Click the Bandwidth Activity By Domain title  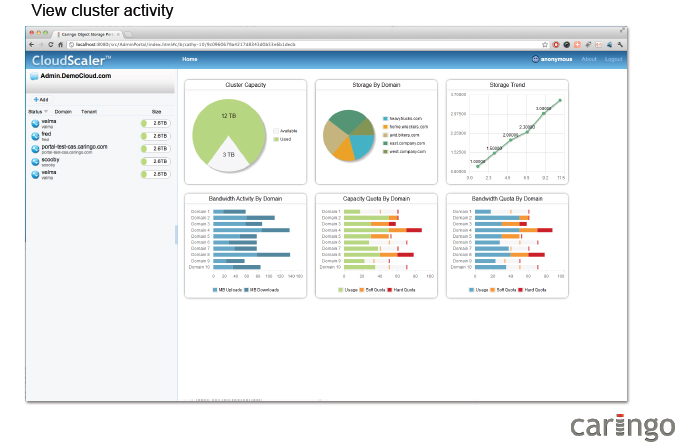click(x=245, y=199)
